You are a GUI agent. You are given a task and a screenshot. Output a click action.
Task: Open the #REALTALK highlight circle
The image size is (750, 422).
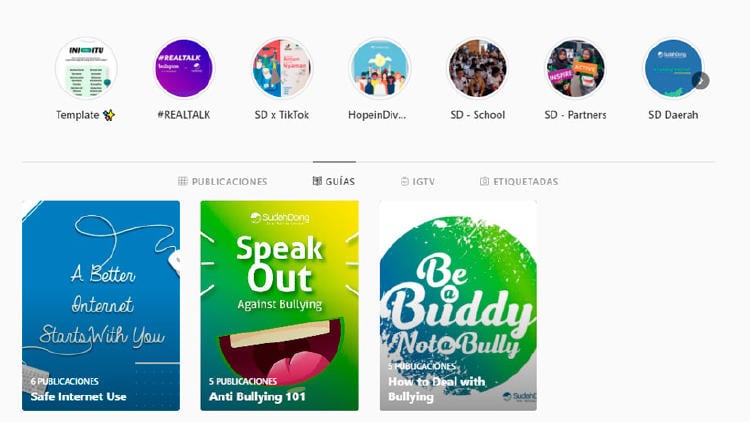tap(184, 68)
